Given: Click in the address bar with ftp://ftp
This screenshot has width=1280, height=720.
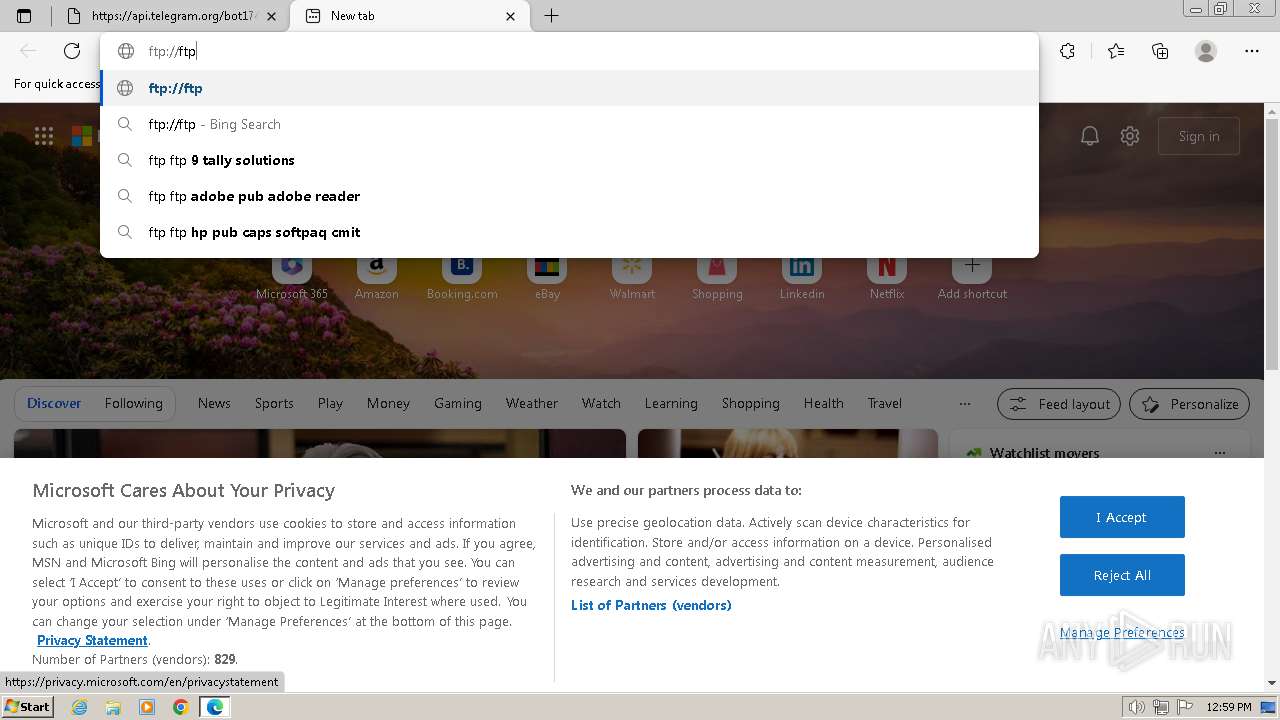Looking at the screenshot, I should (570, 51).
